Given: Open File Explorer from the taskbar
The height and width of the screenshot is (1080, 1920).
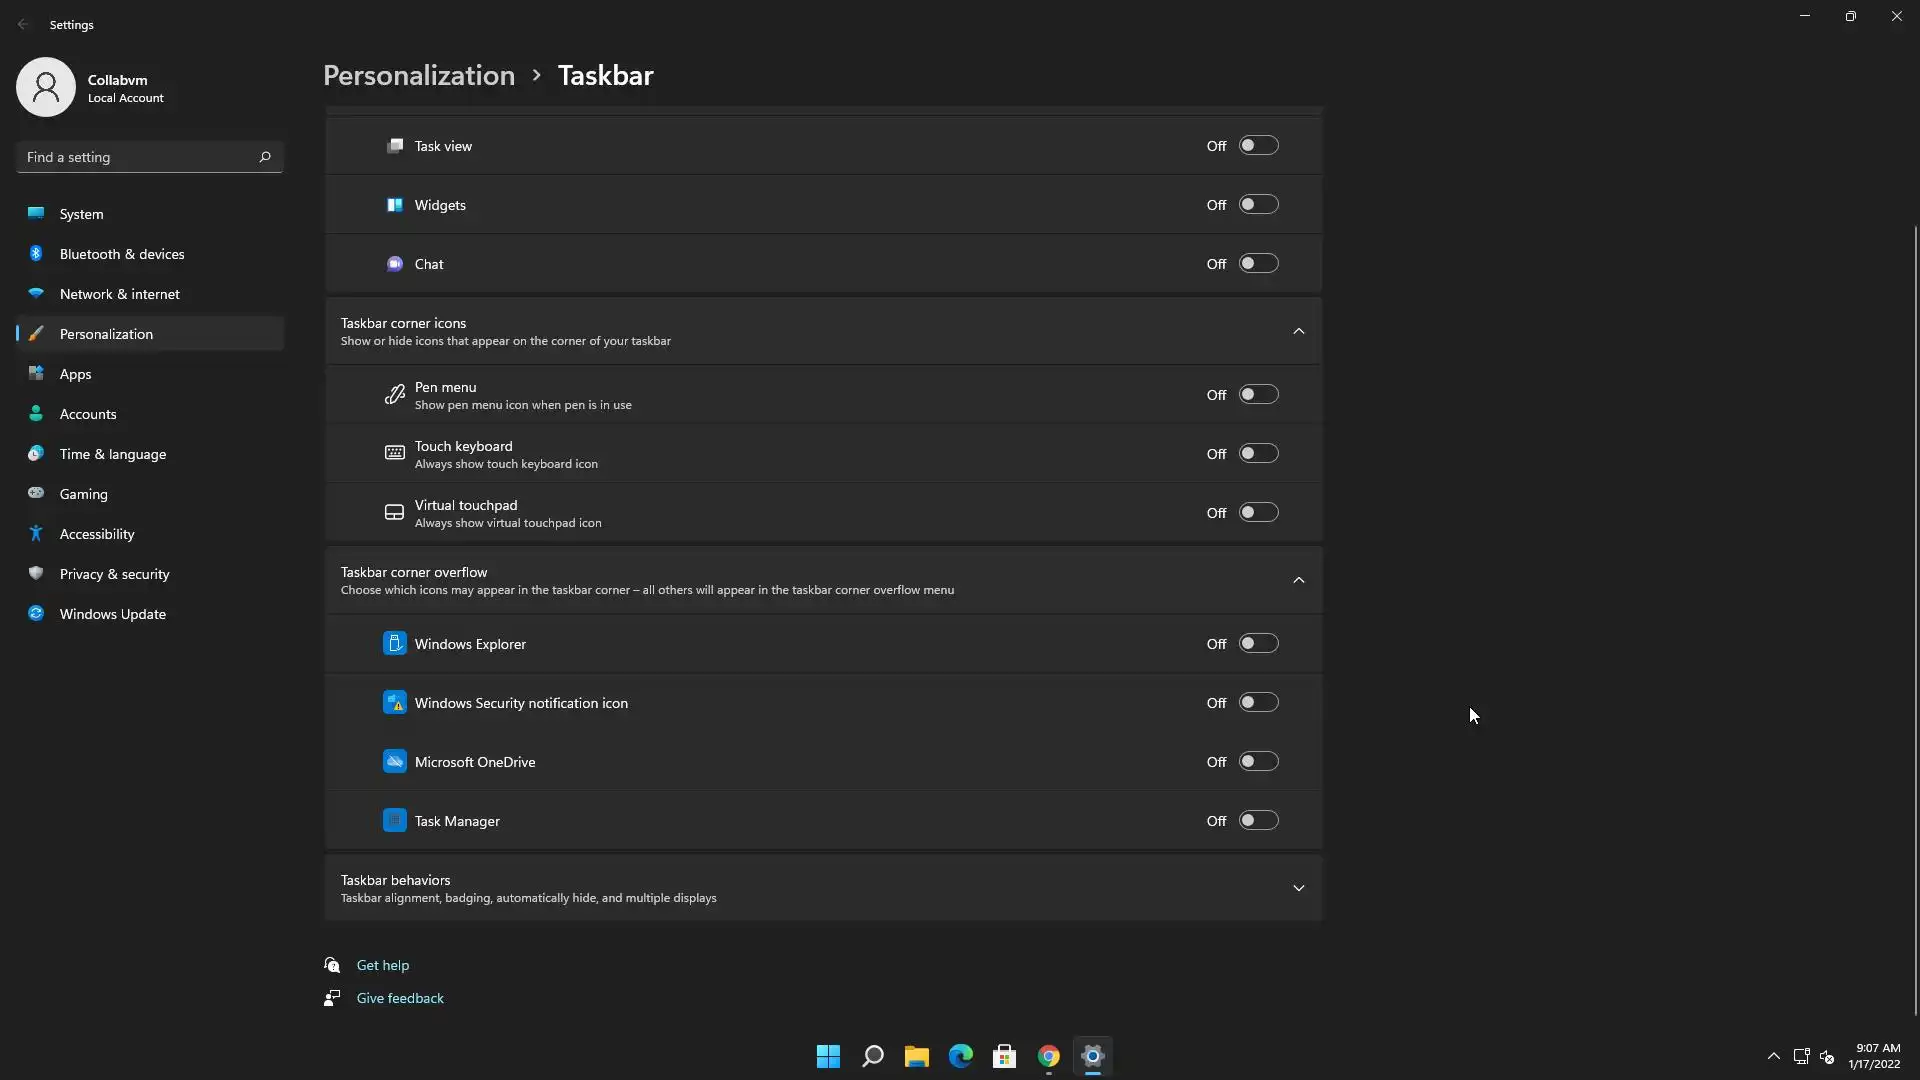Looking at the screenshot, I should click(916, 1056).
